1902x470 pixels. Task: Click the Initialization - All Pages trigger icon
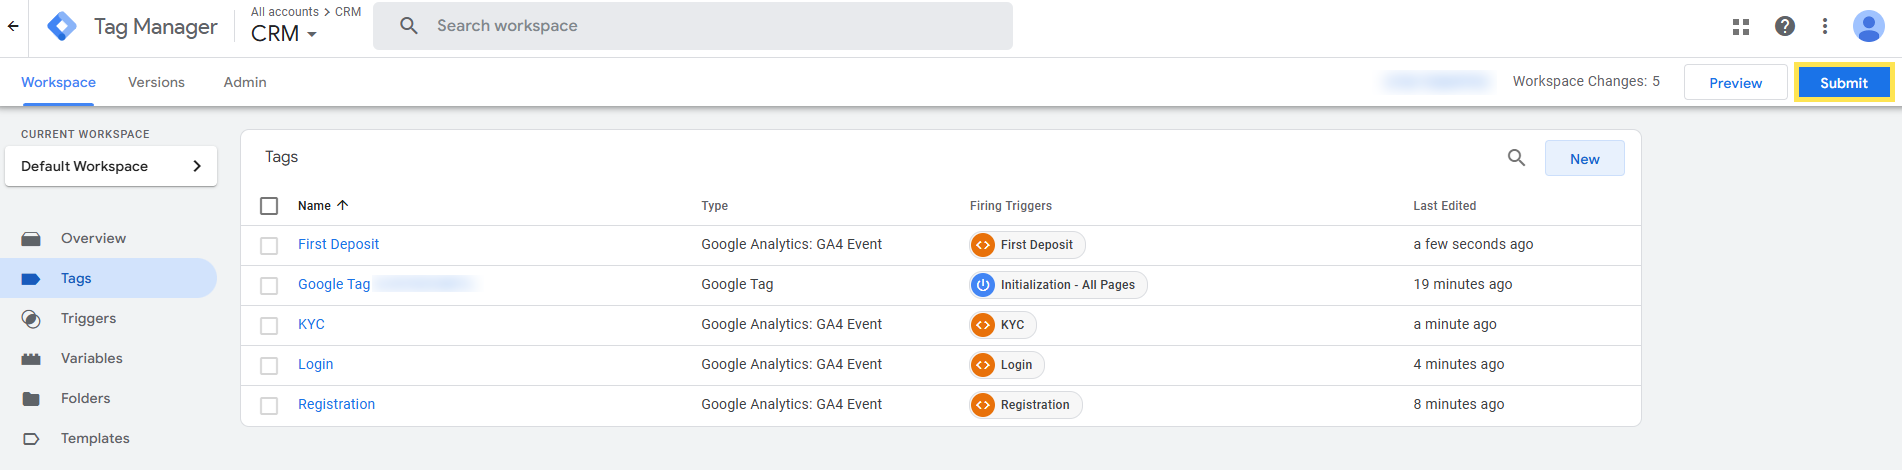tap(983, 285)
